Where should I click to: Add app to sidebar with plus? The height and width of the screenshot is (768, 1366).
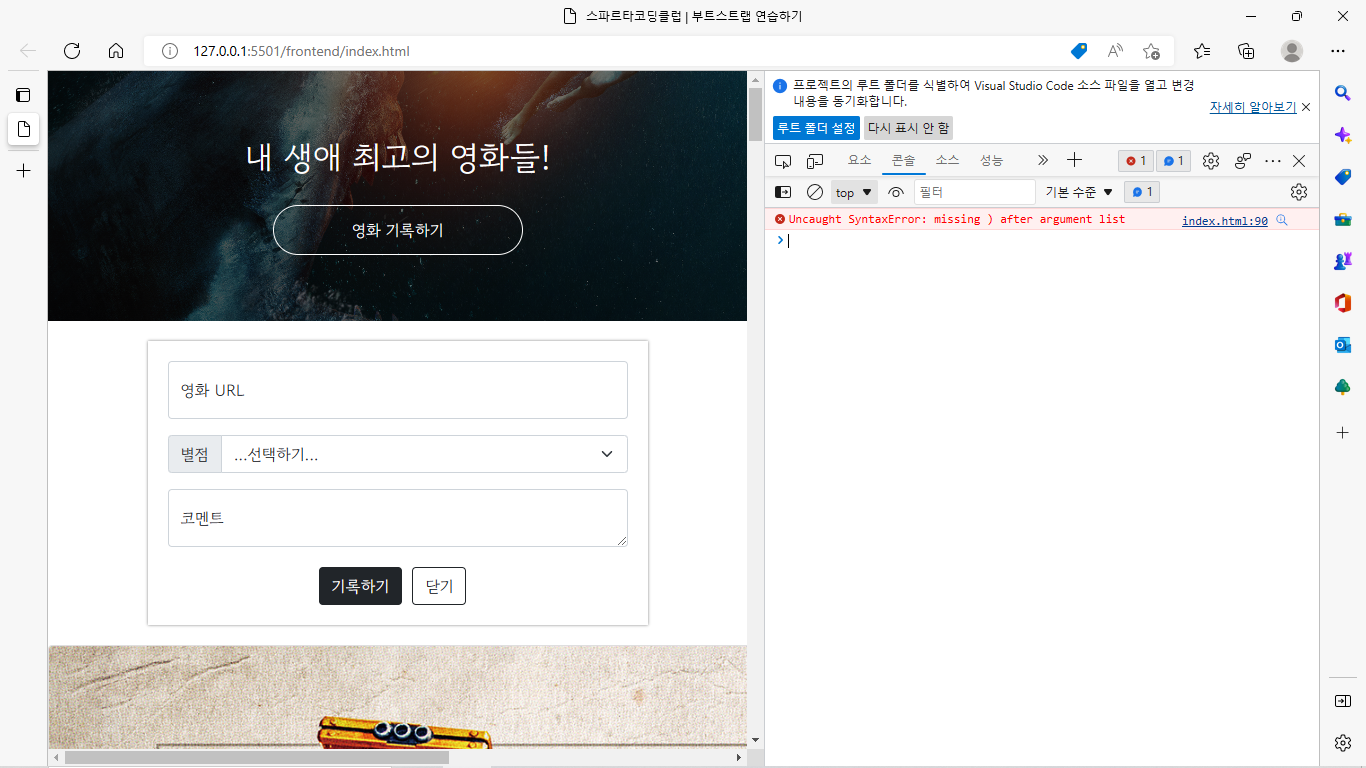point(1343,432)
